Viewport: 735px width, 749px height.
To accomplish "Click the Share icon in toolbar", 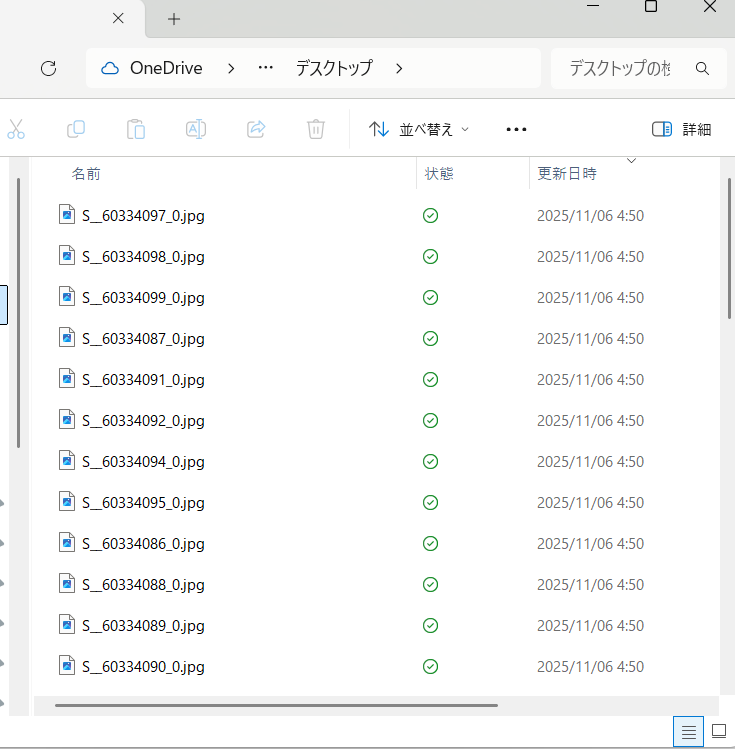I will [x=256, y=129].
